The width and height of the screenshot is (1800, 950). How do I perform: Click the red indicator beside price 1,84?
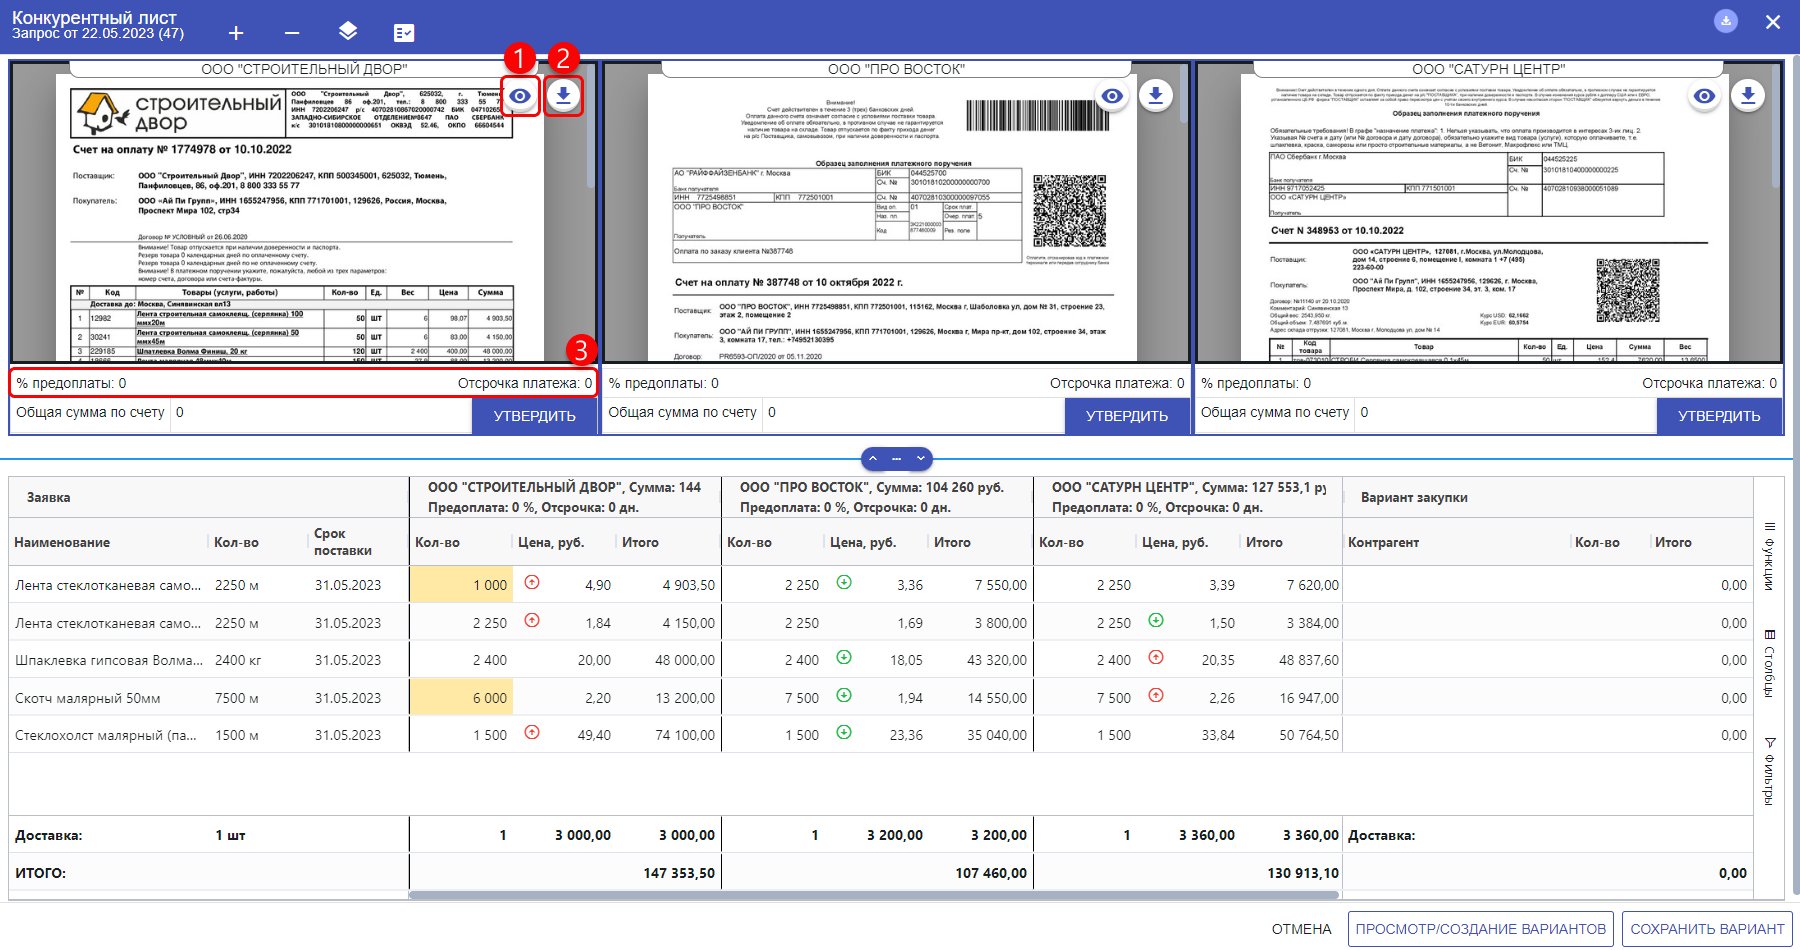pyautogui.click(x=532, y=620)
